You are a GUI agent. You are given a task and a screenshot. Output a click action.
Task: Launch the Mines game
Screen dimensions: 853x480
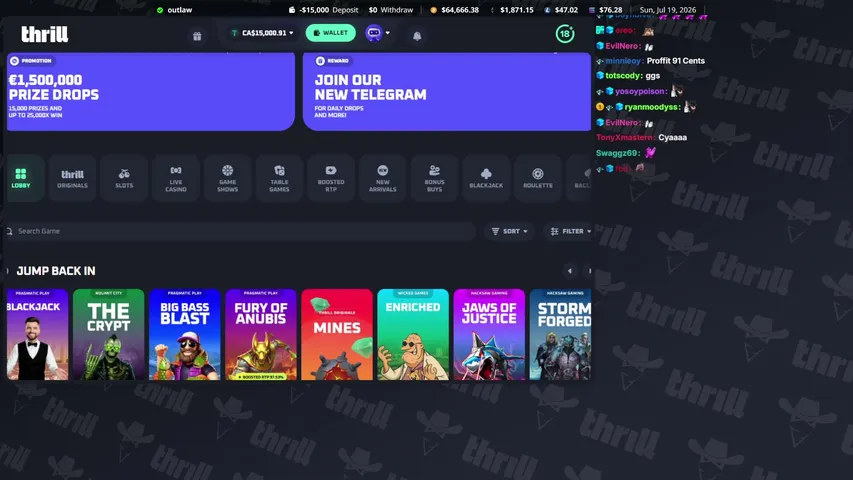tap(337, 334)
